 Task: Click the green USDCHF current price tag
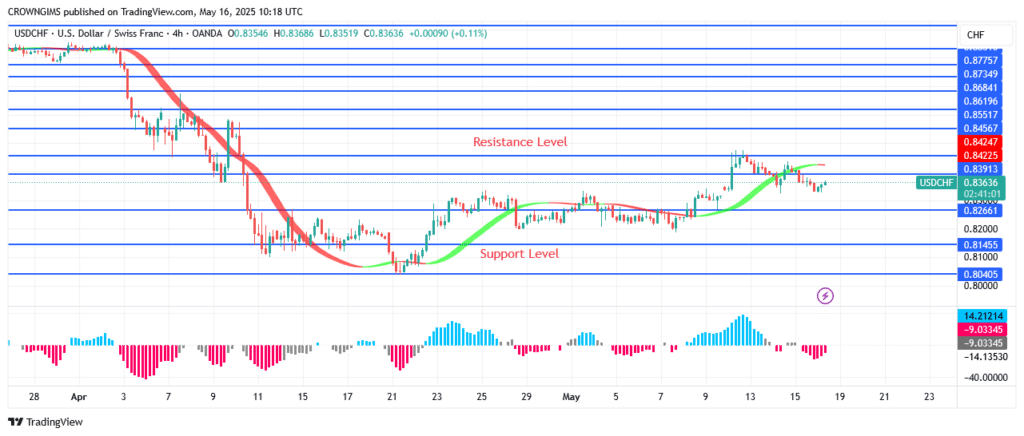click(936, 183)
